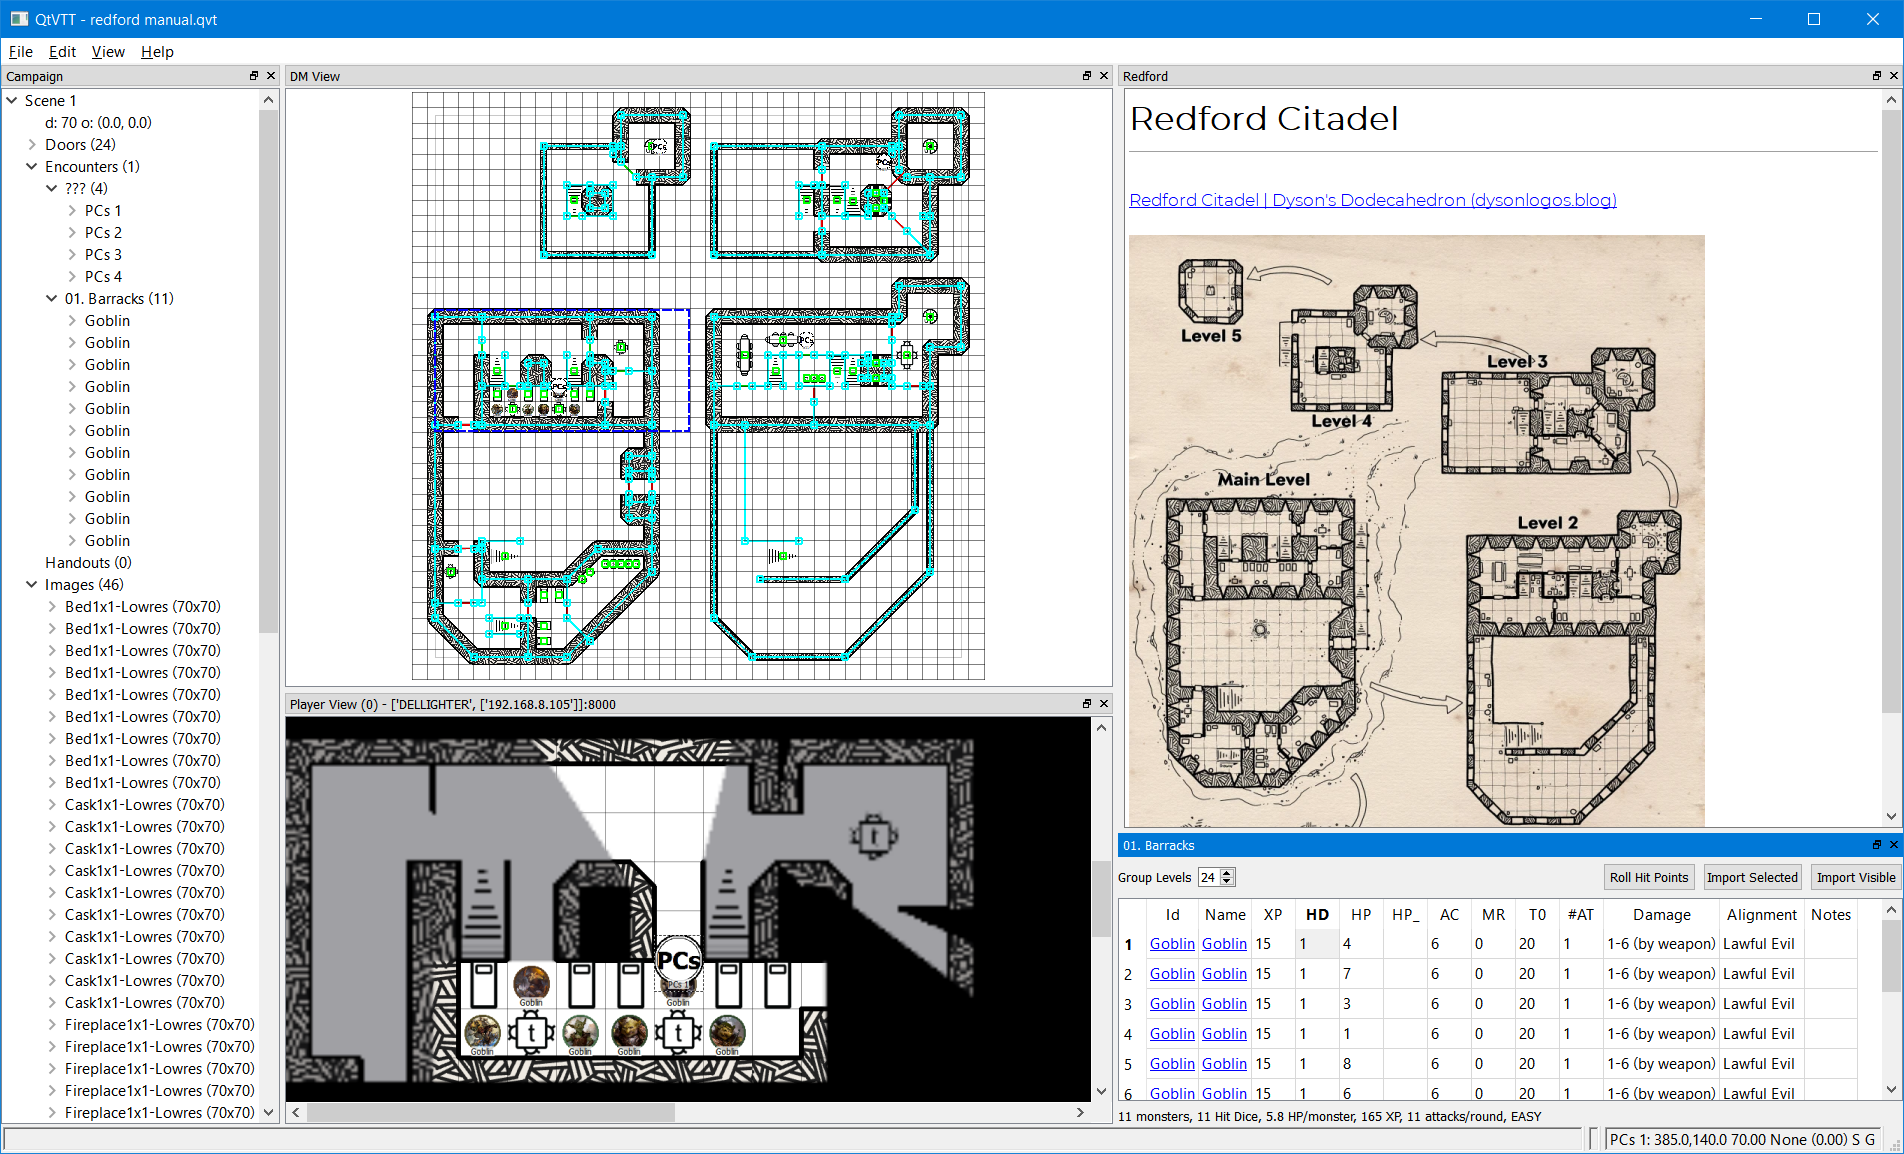Click the Redford document scroll down arrow
Screen dimensions: 1904x1154
[1891, 816]
